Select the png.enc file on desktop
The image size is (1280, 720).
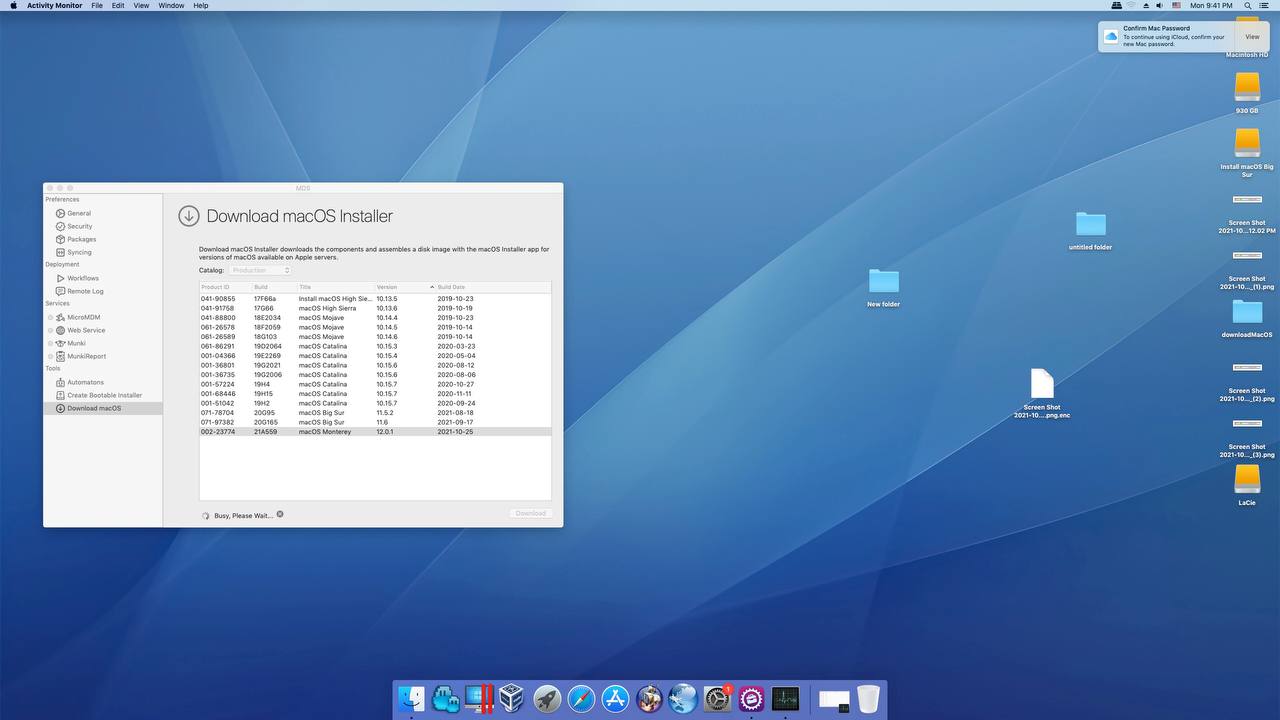1042,393
